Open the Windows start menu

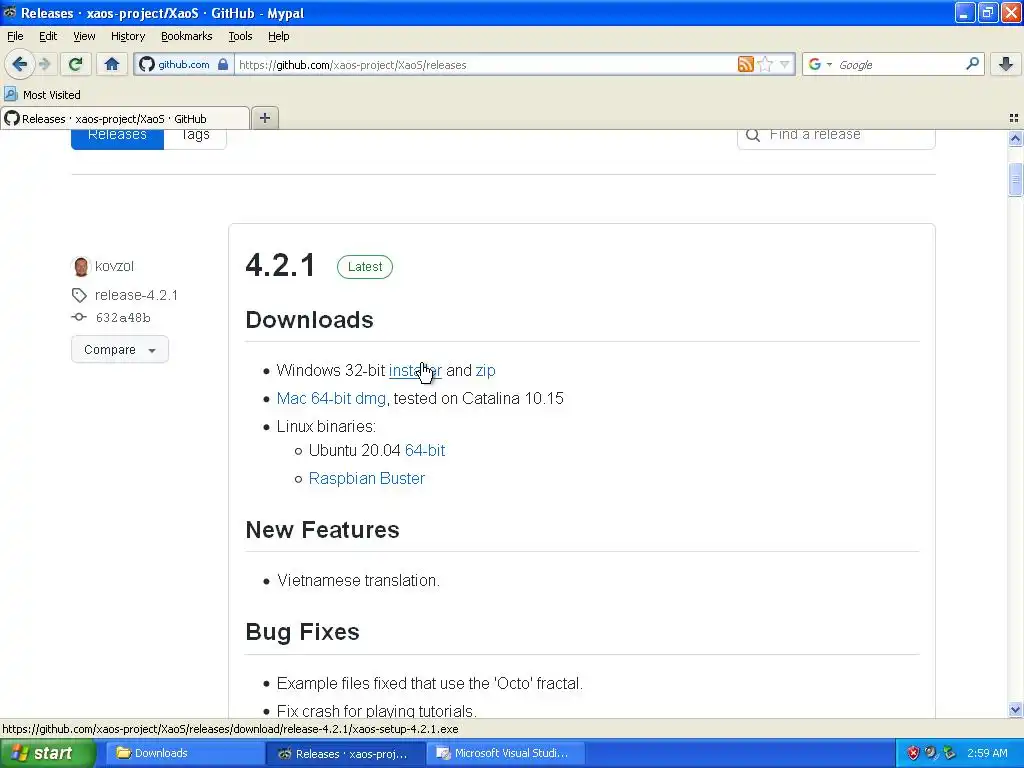46,753
